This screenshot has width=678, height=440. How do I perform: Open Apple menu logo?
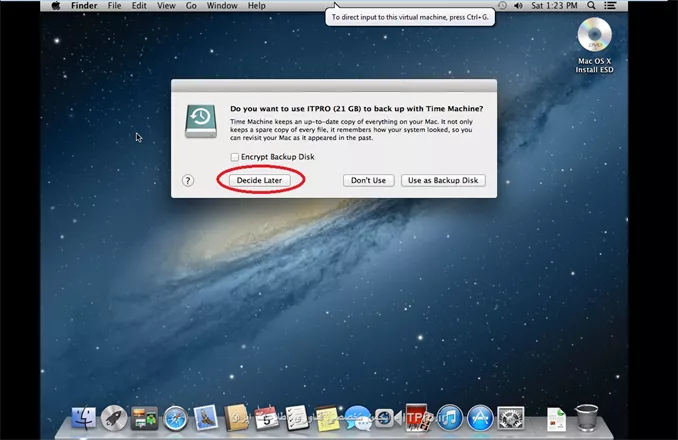[56, 6]
